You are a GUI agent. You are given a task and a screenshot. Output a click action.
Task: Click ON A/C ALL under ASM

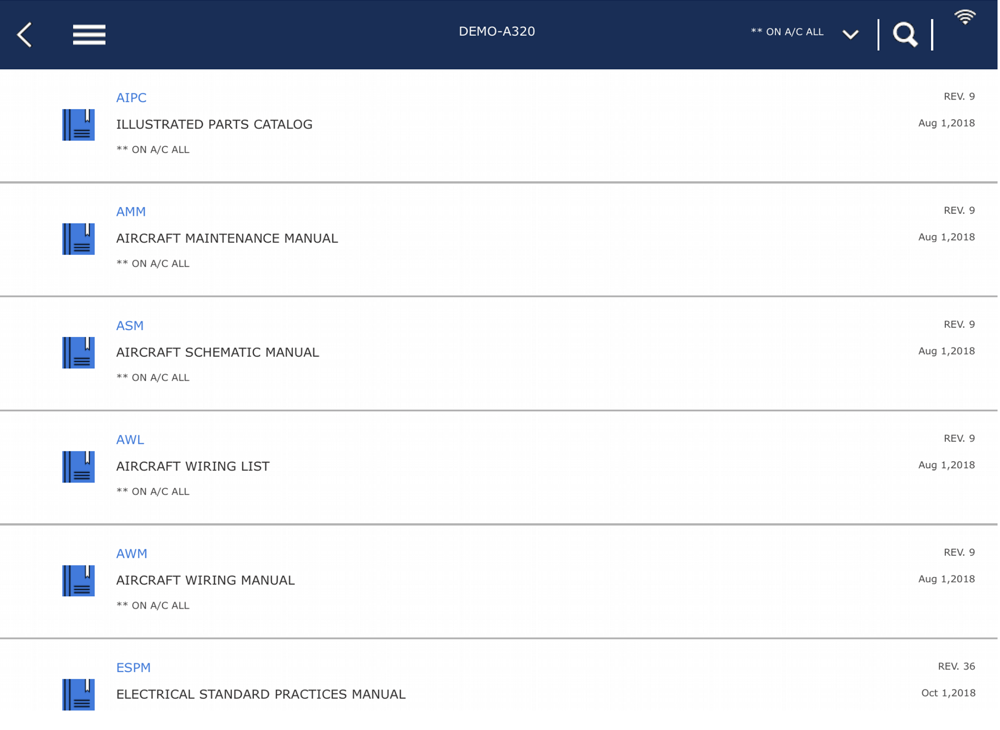tap(153, 378)
